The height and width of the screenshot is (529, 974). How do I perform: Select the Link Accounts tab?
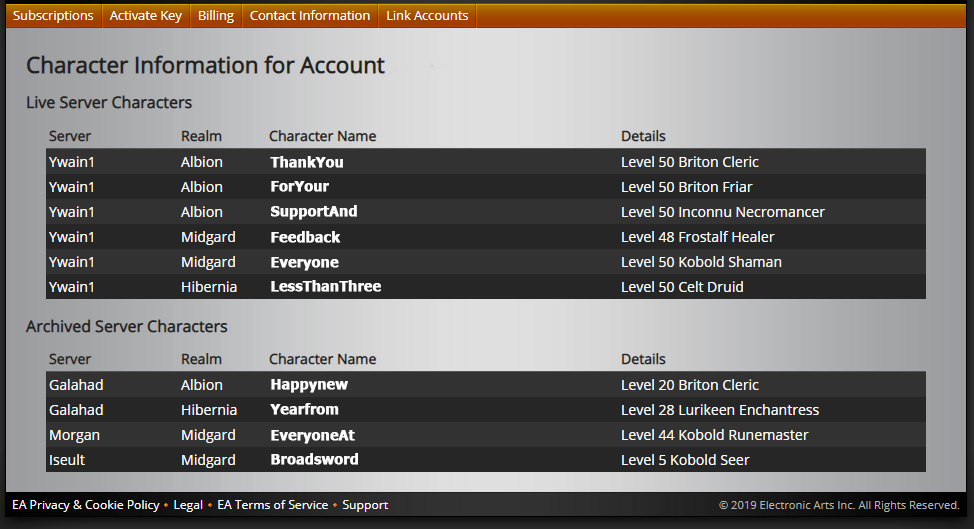pos(427,16)
